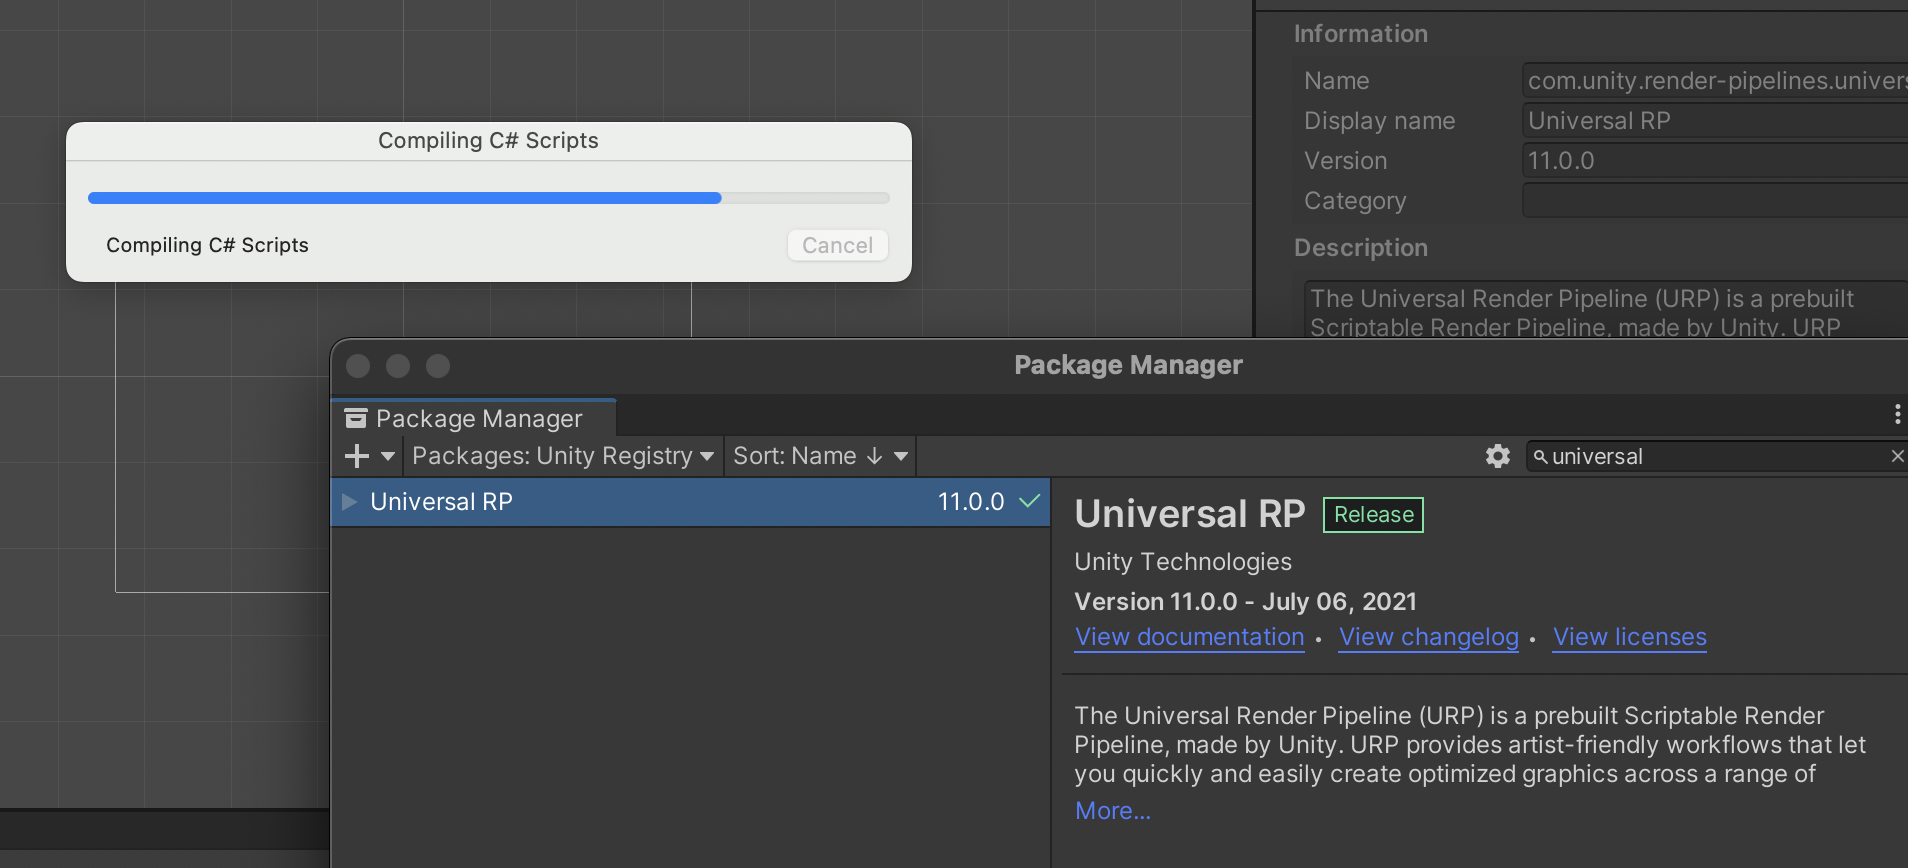Expand the Universal RP package row
The height and width of the screenshot is (868, 1908).
click(x=349, y=502)
